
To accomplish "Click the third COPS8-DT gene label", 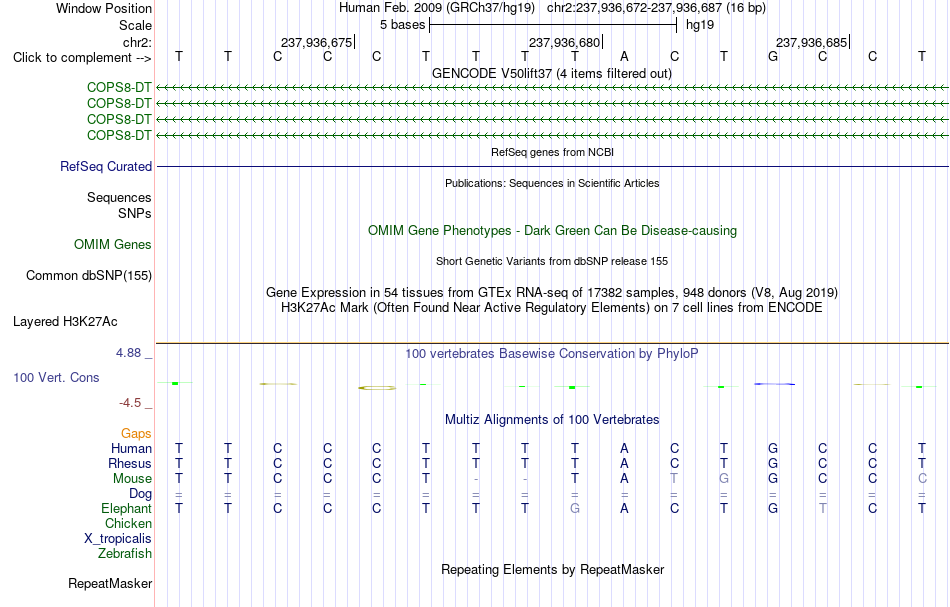I will coord(119,119).
